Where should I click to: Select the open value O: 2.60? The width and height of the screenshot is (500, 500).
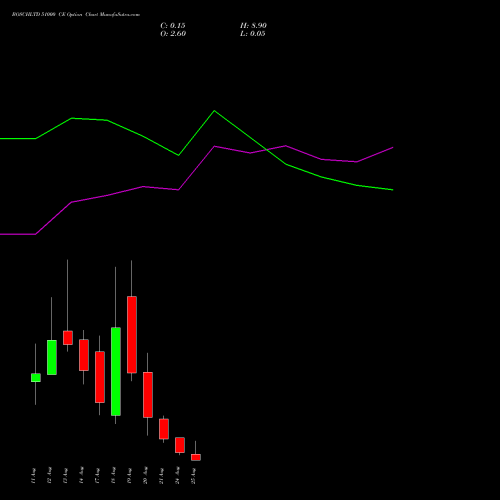click(x=173, y=34)
